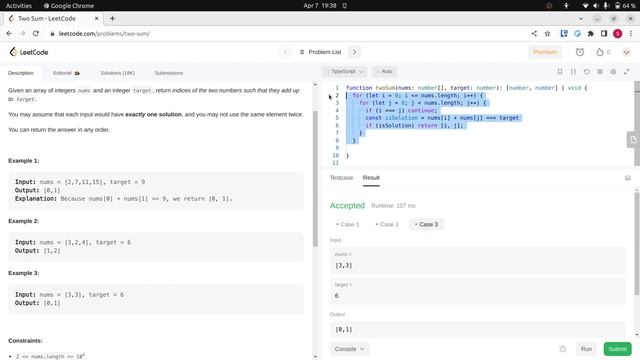
Task: Open the clock showing Apr 7 19:38
Action: pyautogui.click(x=320, y=5)
